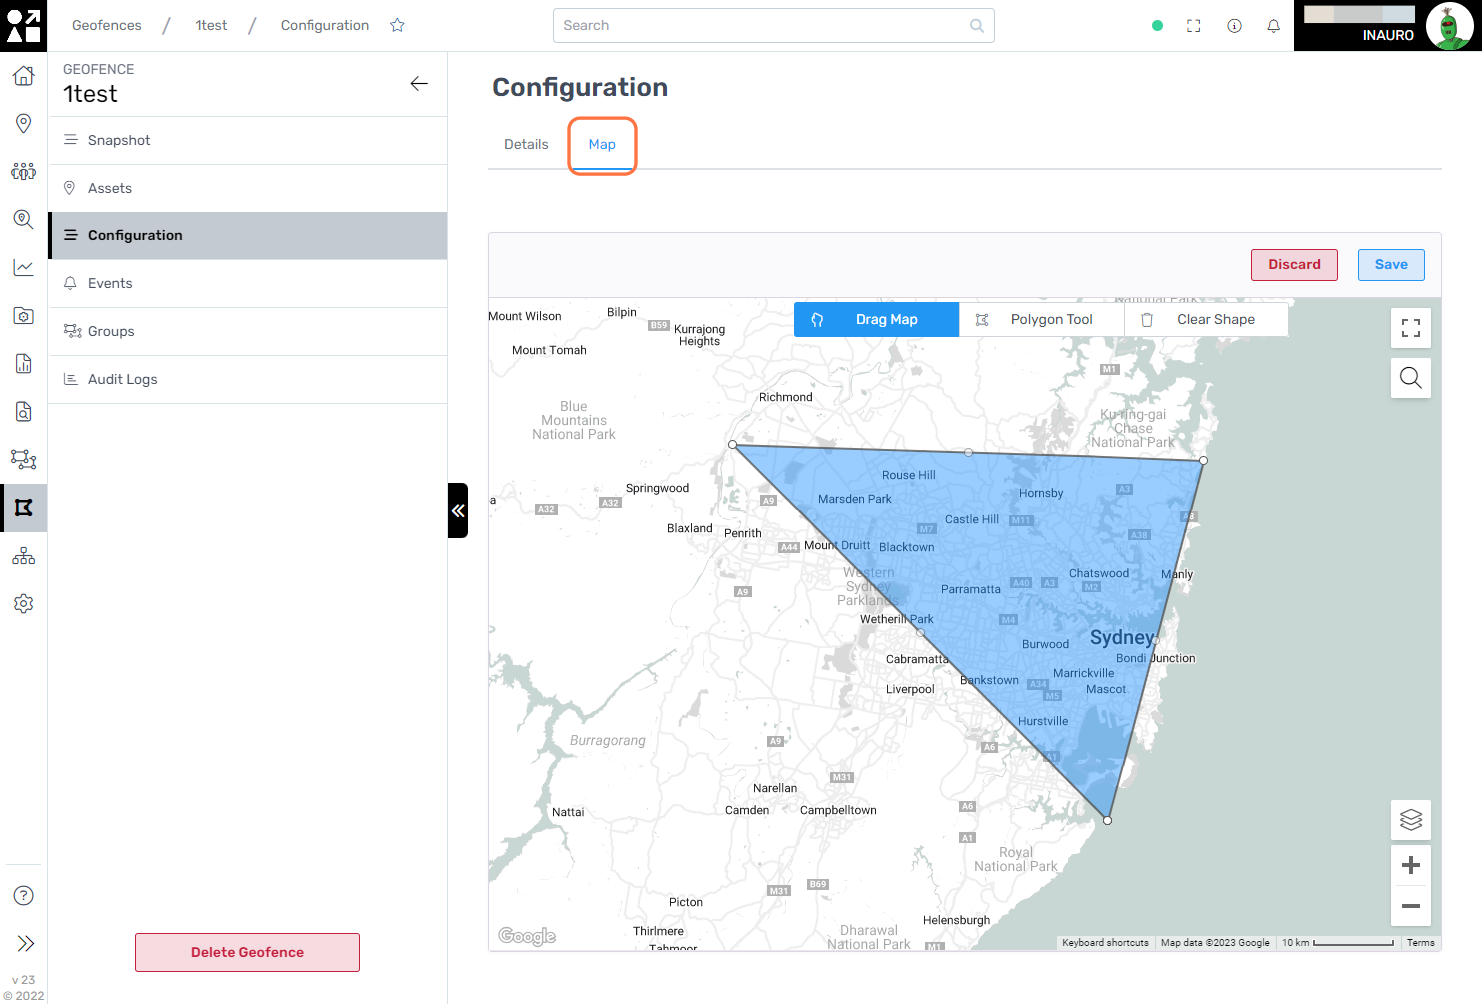Open map Terms link
Screen dimensions: 1482x1004
[1420, 943]
